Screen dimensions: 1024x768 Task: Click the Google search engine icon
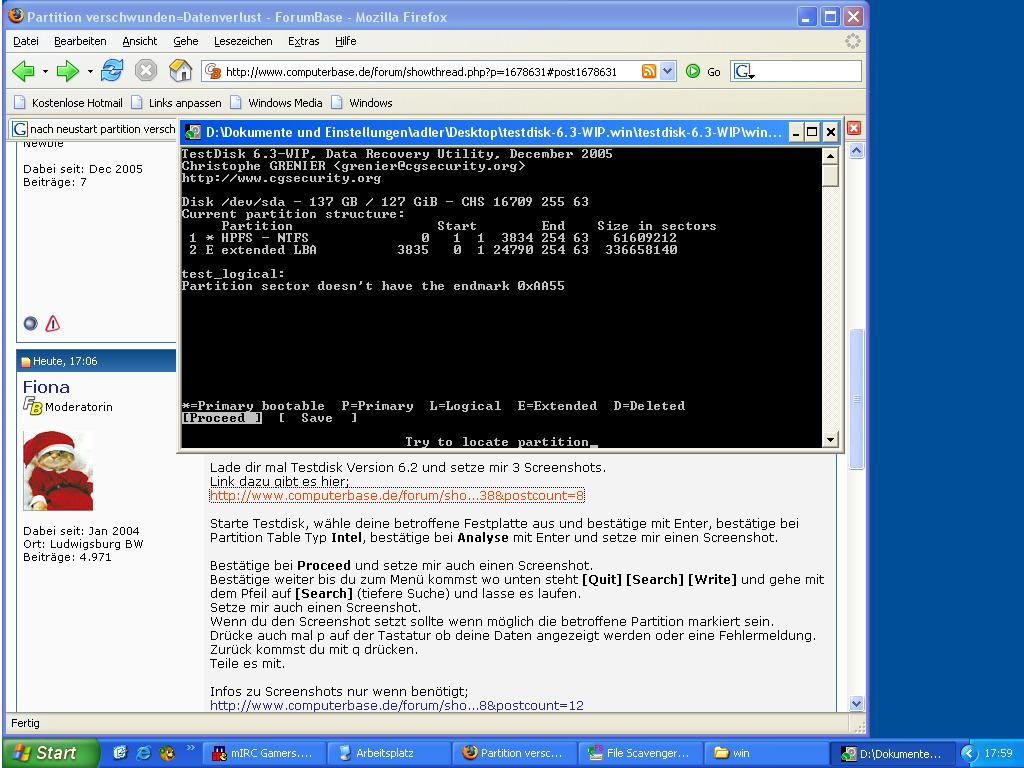click(744, 72)
